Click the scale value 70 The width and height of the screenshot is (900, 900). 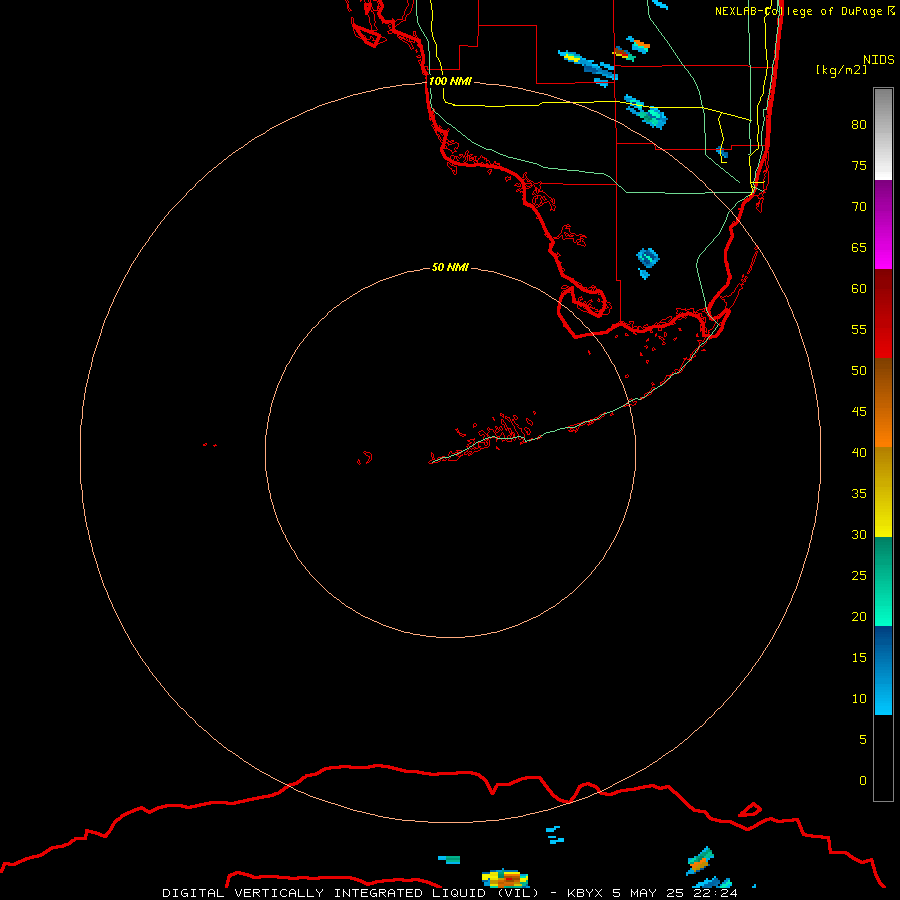pos(859,207)
